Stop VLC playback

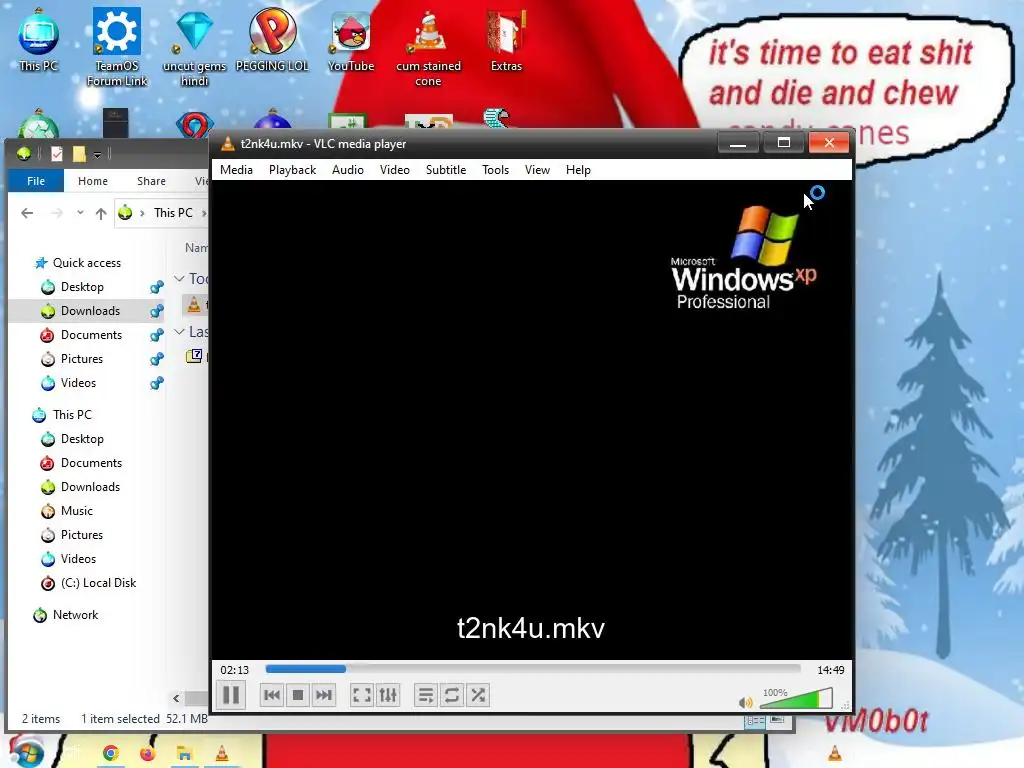(x=298, y=695)
